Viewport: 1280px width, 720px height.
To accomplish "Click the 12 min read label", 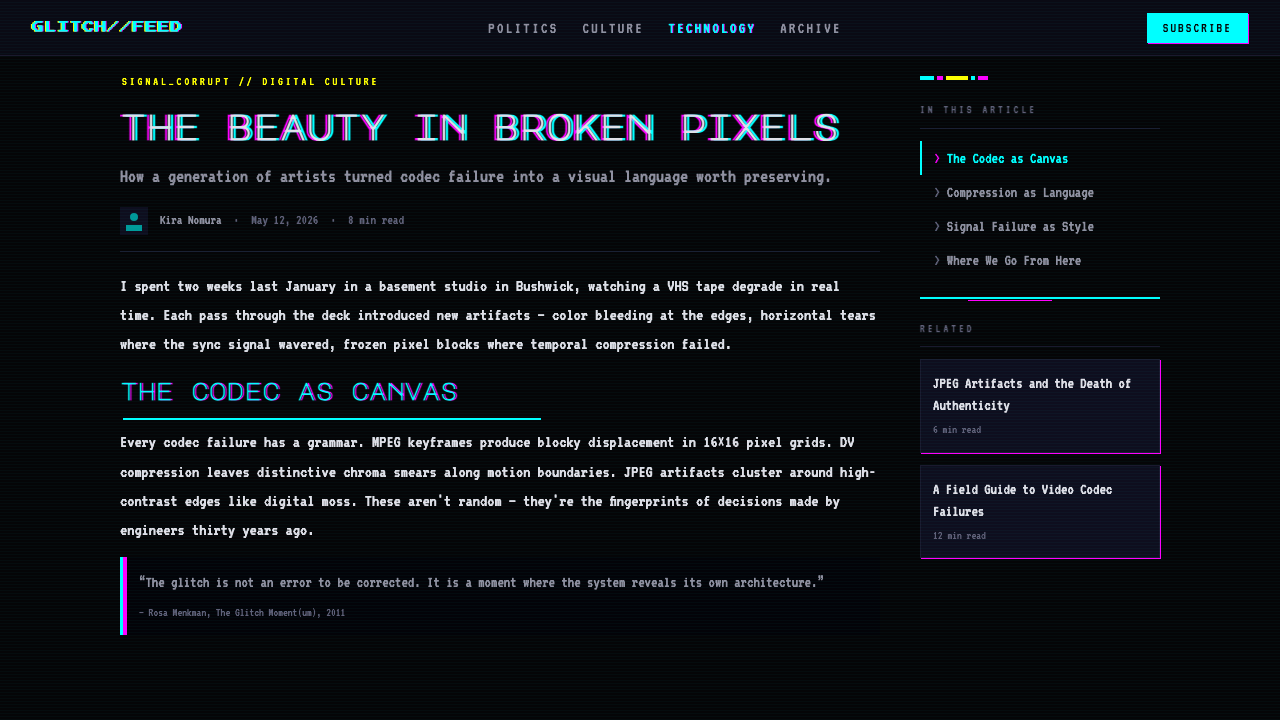I will click(959, 536).
